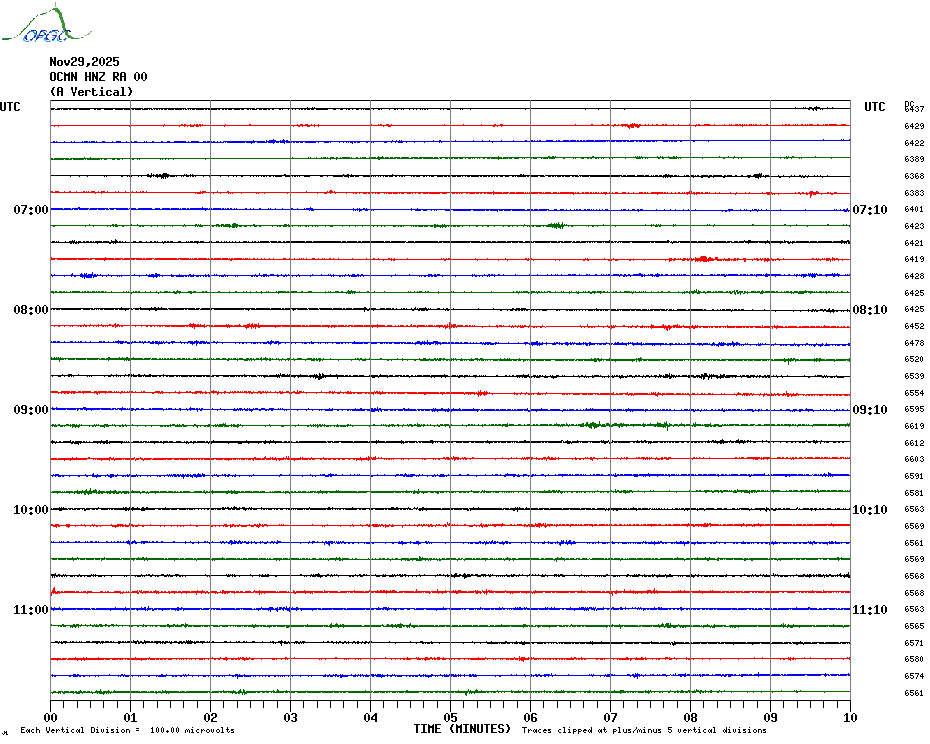Click the '11:00' time label
This screenshot has height=744, width=930.
(x=31, y=610)
